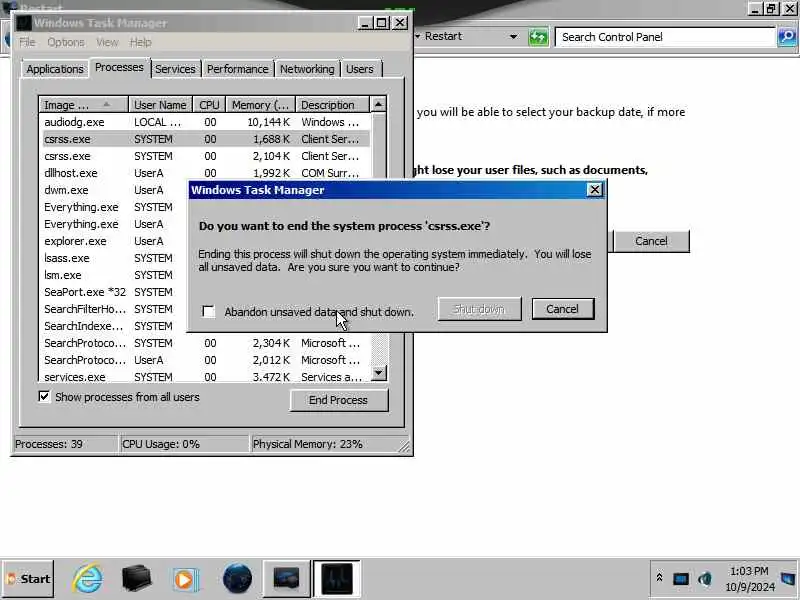Viewport: 800px width, 600px height.
Task: Click the show desktop icon in tray
Action: [x=788, y=579]
